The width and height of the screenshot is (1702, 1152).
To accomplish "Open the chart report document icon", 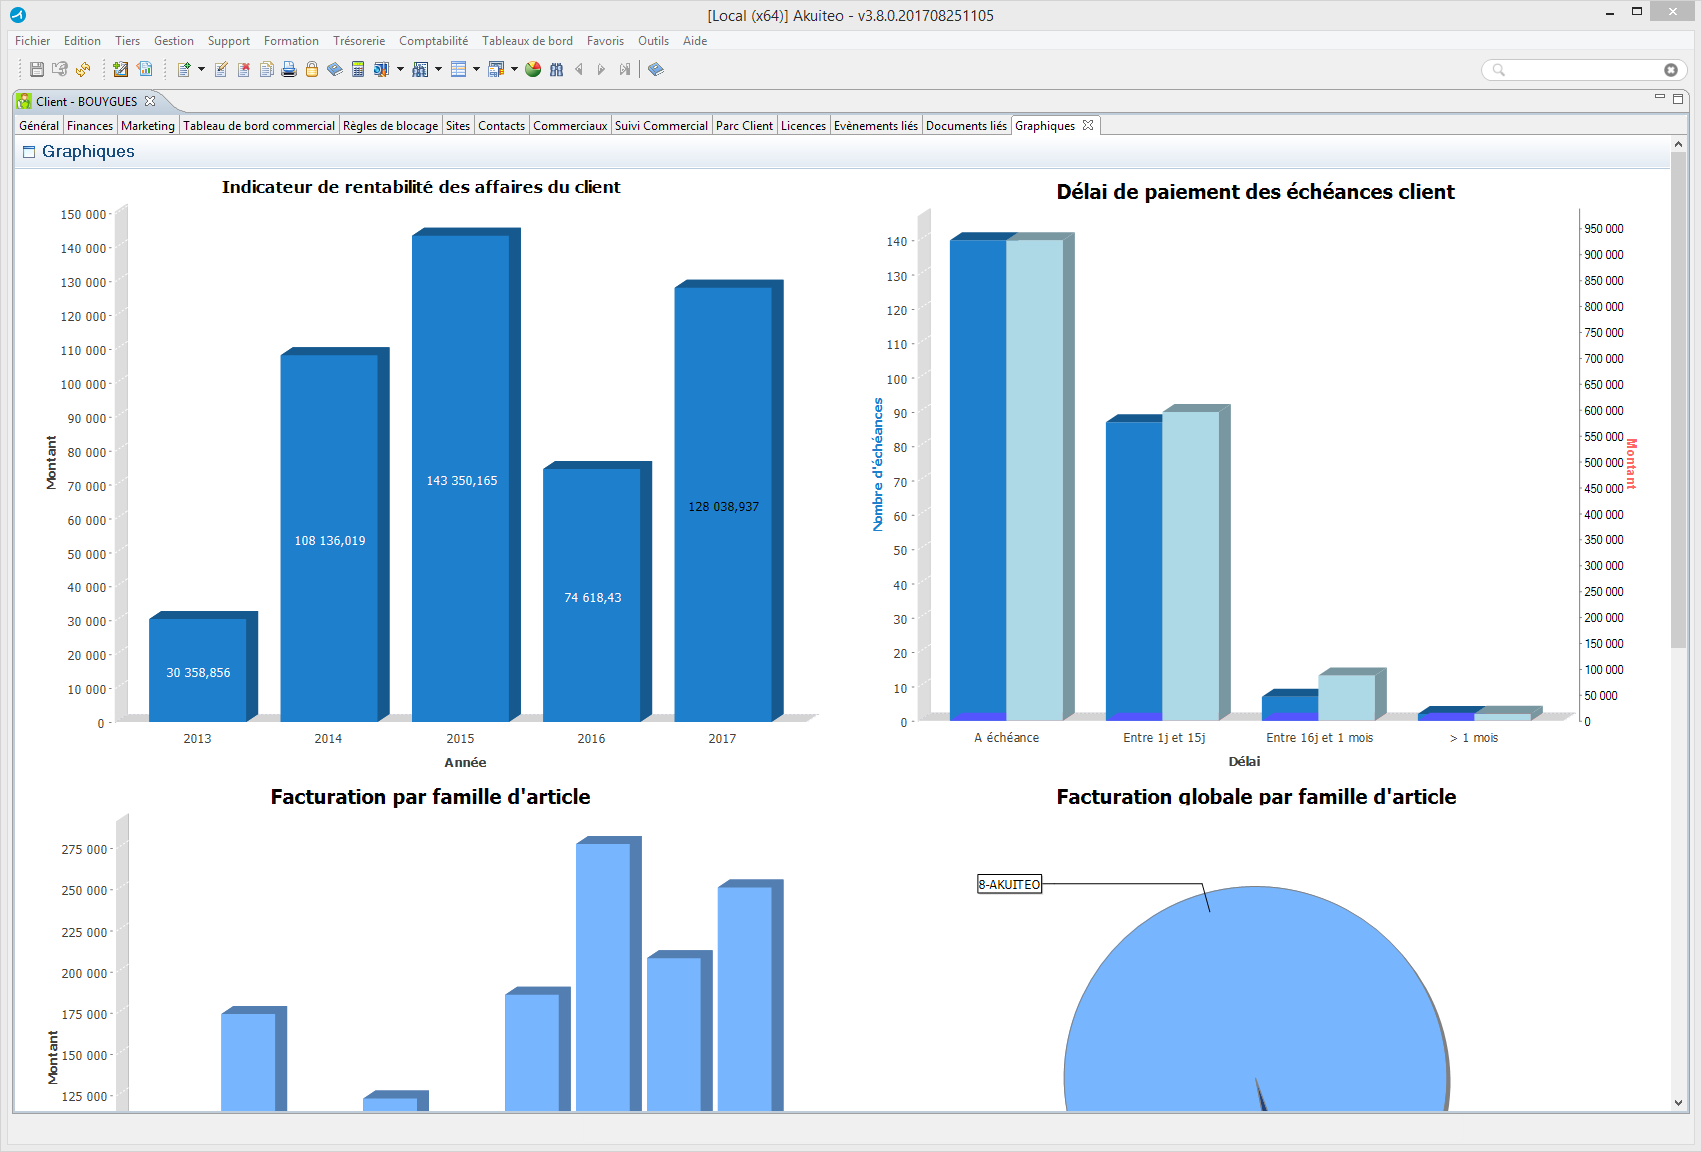I will tap(145, 69).
